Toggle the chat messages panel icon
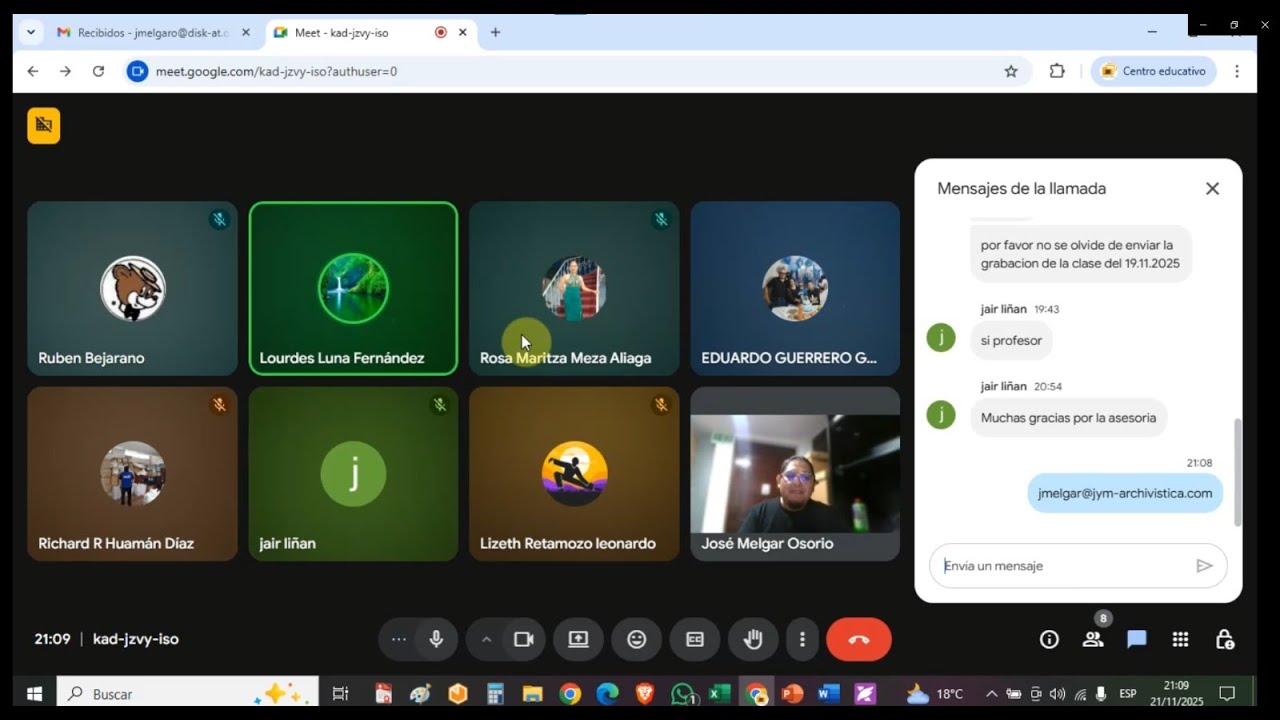 (1137, 640)
